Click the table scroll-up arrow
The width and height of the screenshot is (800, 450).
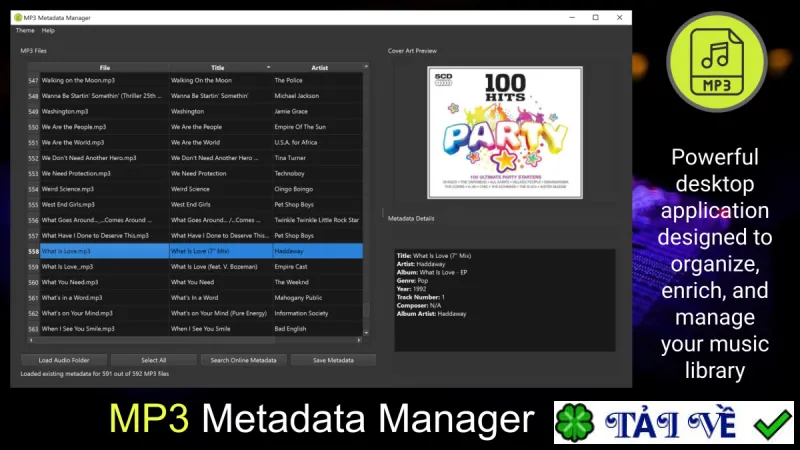point(366,67)
